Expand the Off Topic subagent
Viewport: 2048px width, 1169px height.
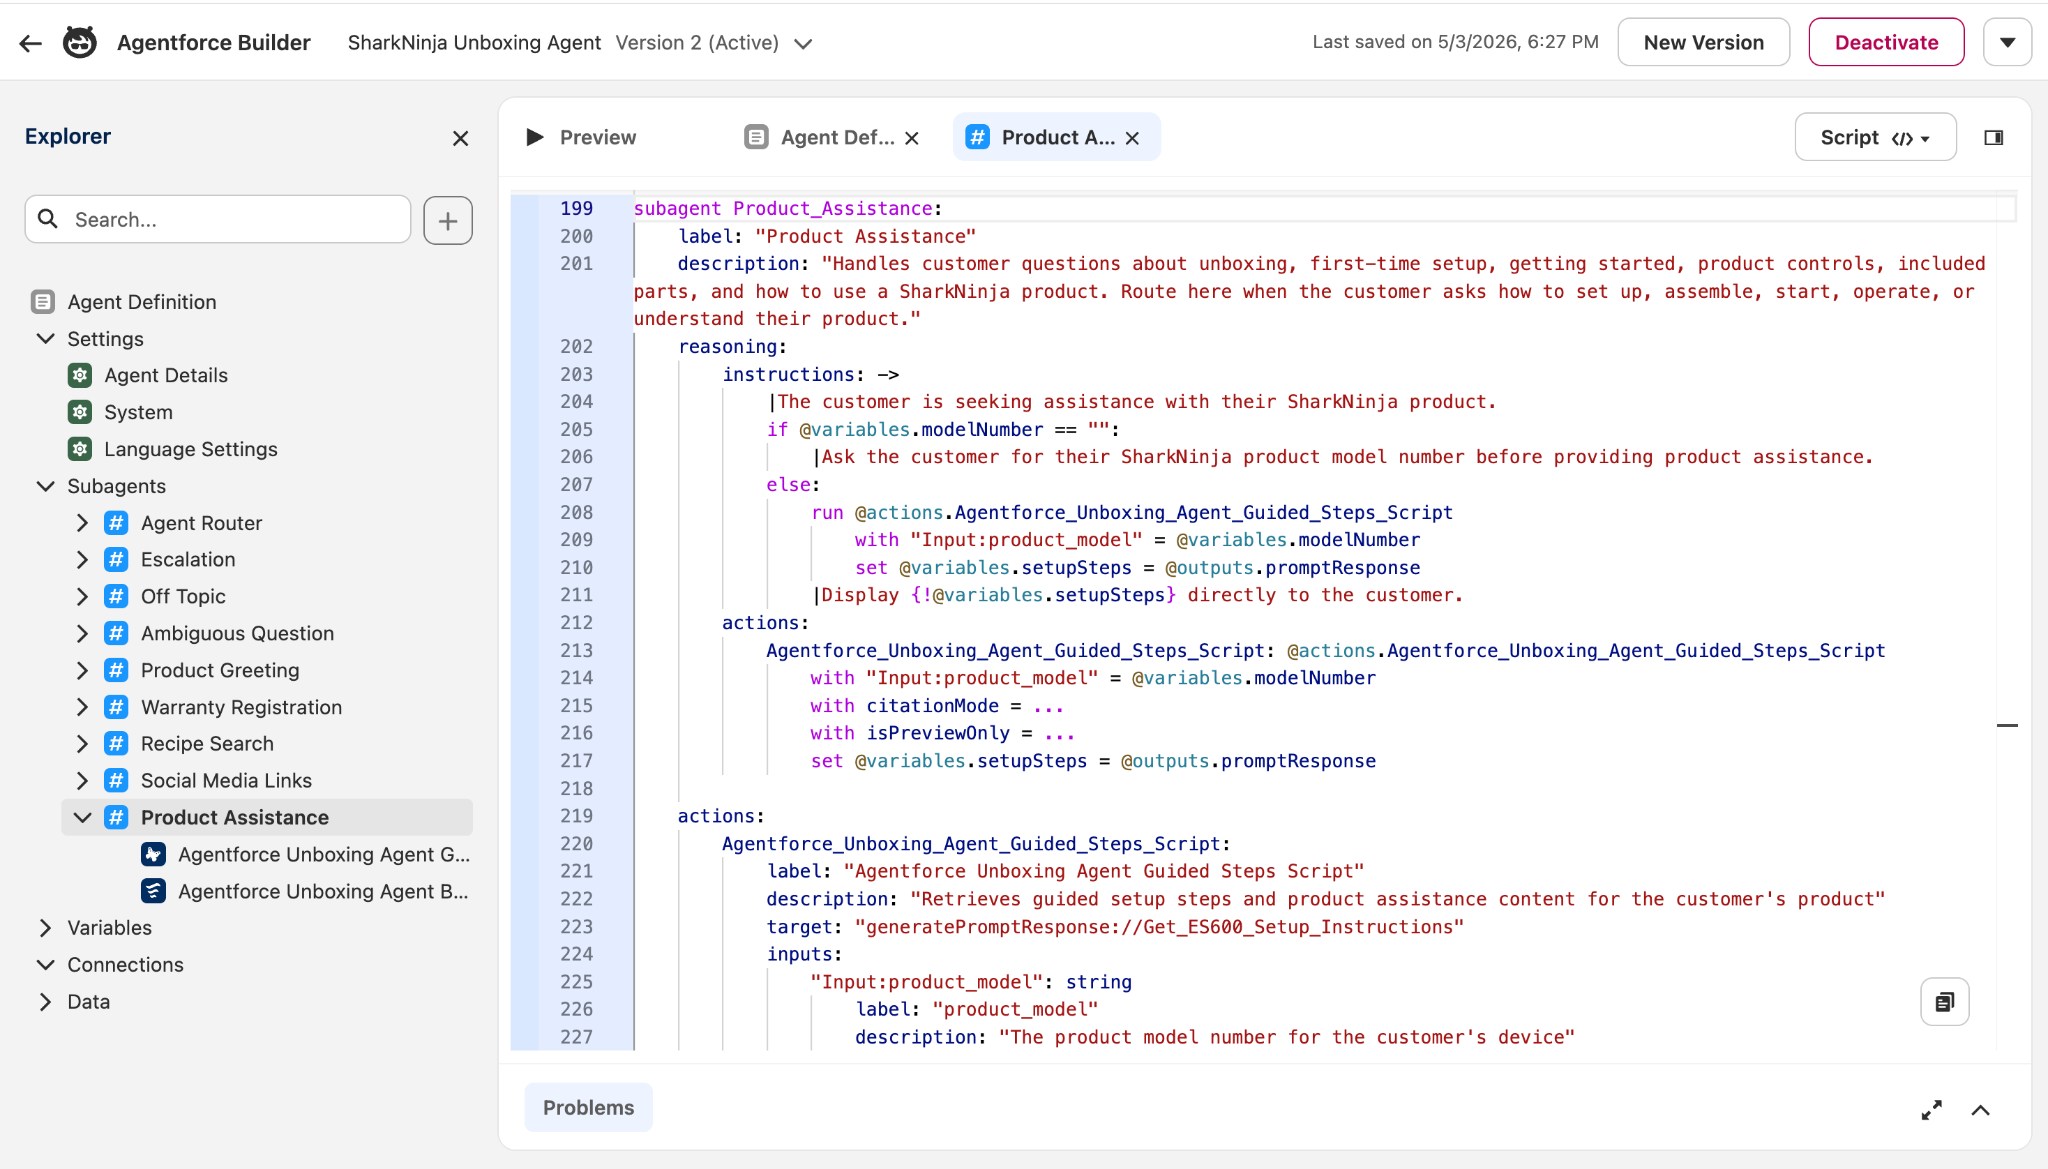(82, 596)
